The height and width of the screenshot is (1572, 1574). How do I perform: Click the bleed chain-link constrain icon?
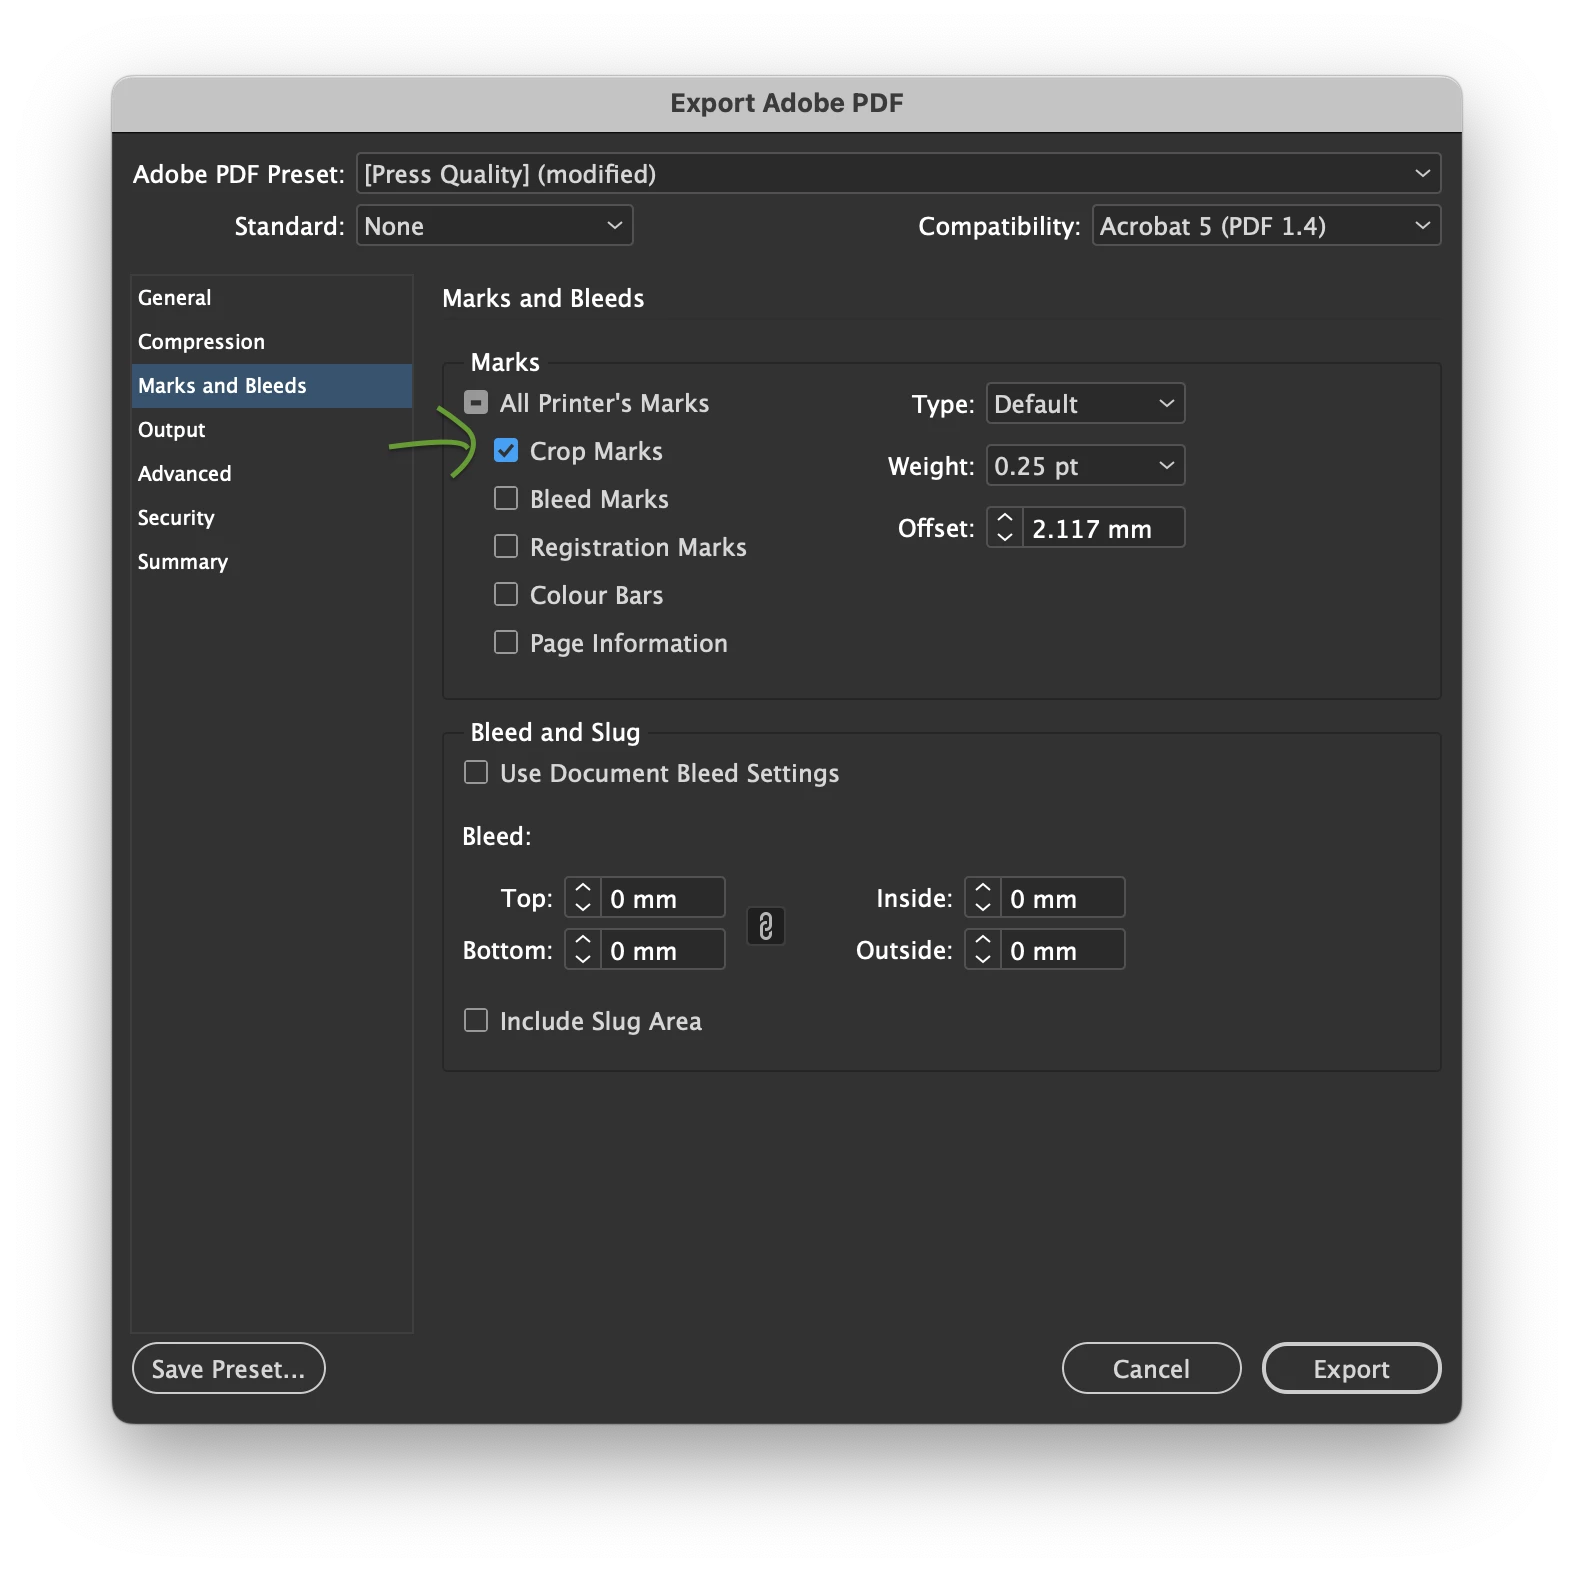coord(766,926)
